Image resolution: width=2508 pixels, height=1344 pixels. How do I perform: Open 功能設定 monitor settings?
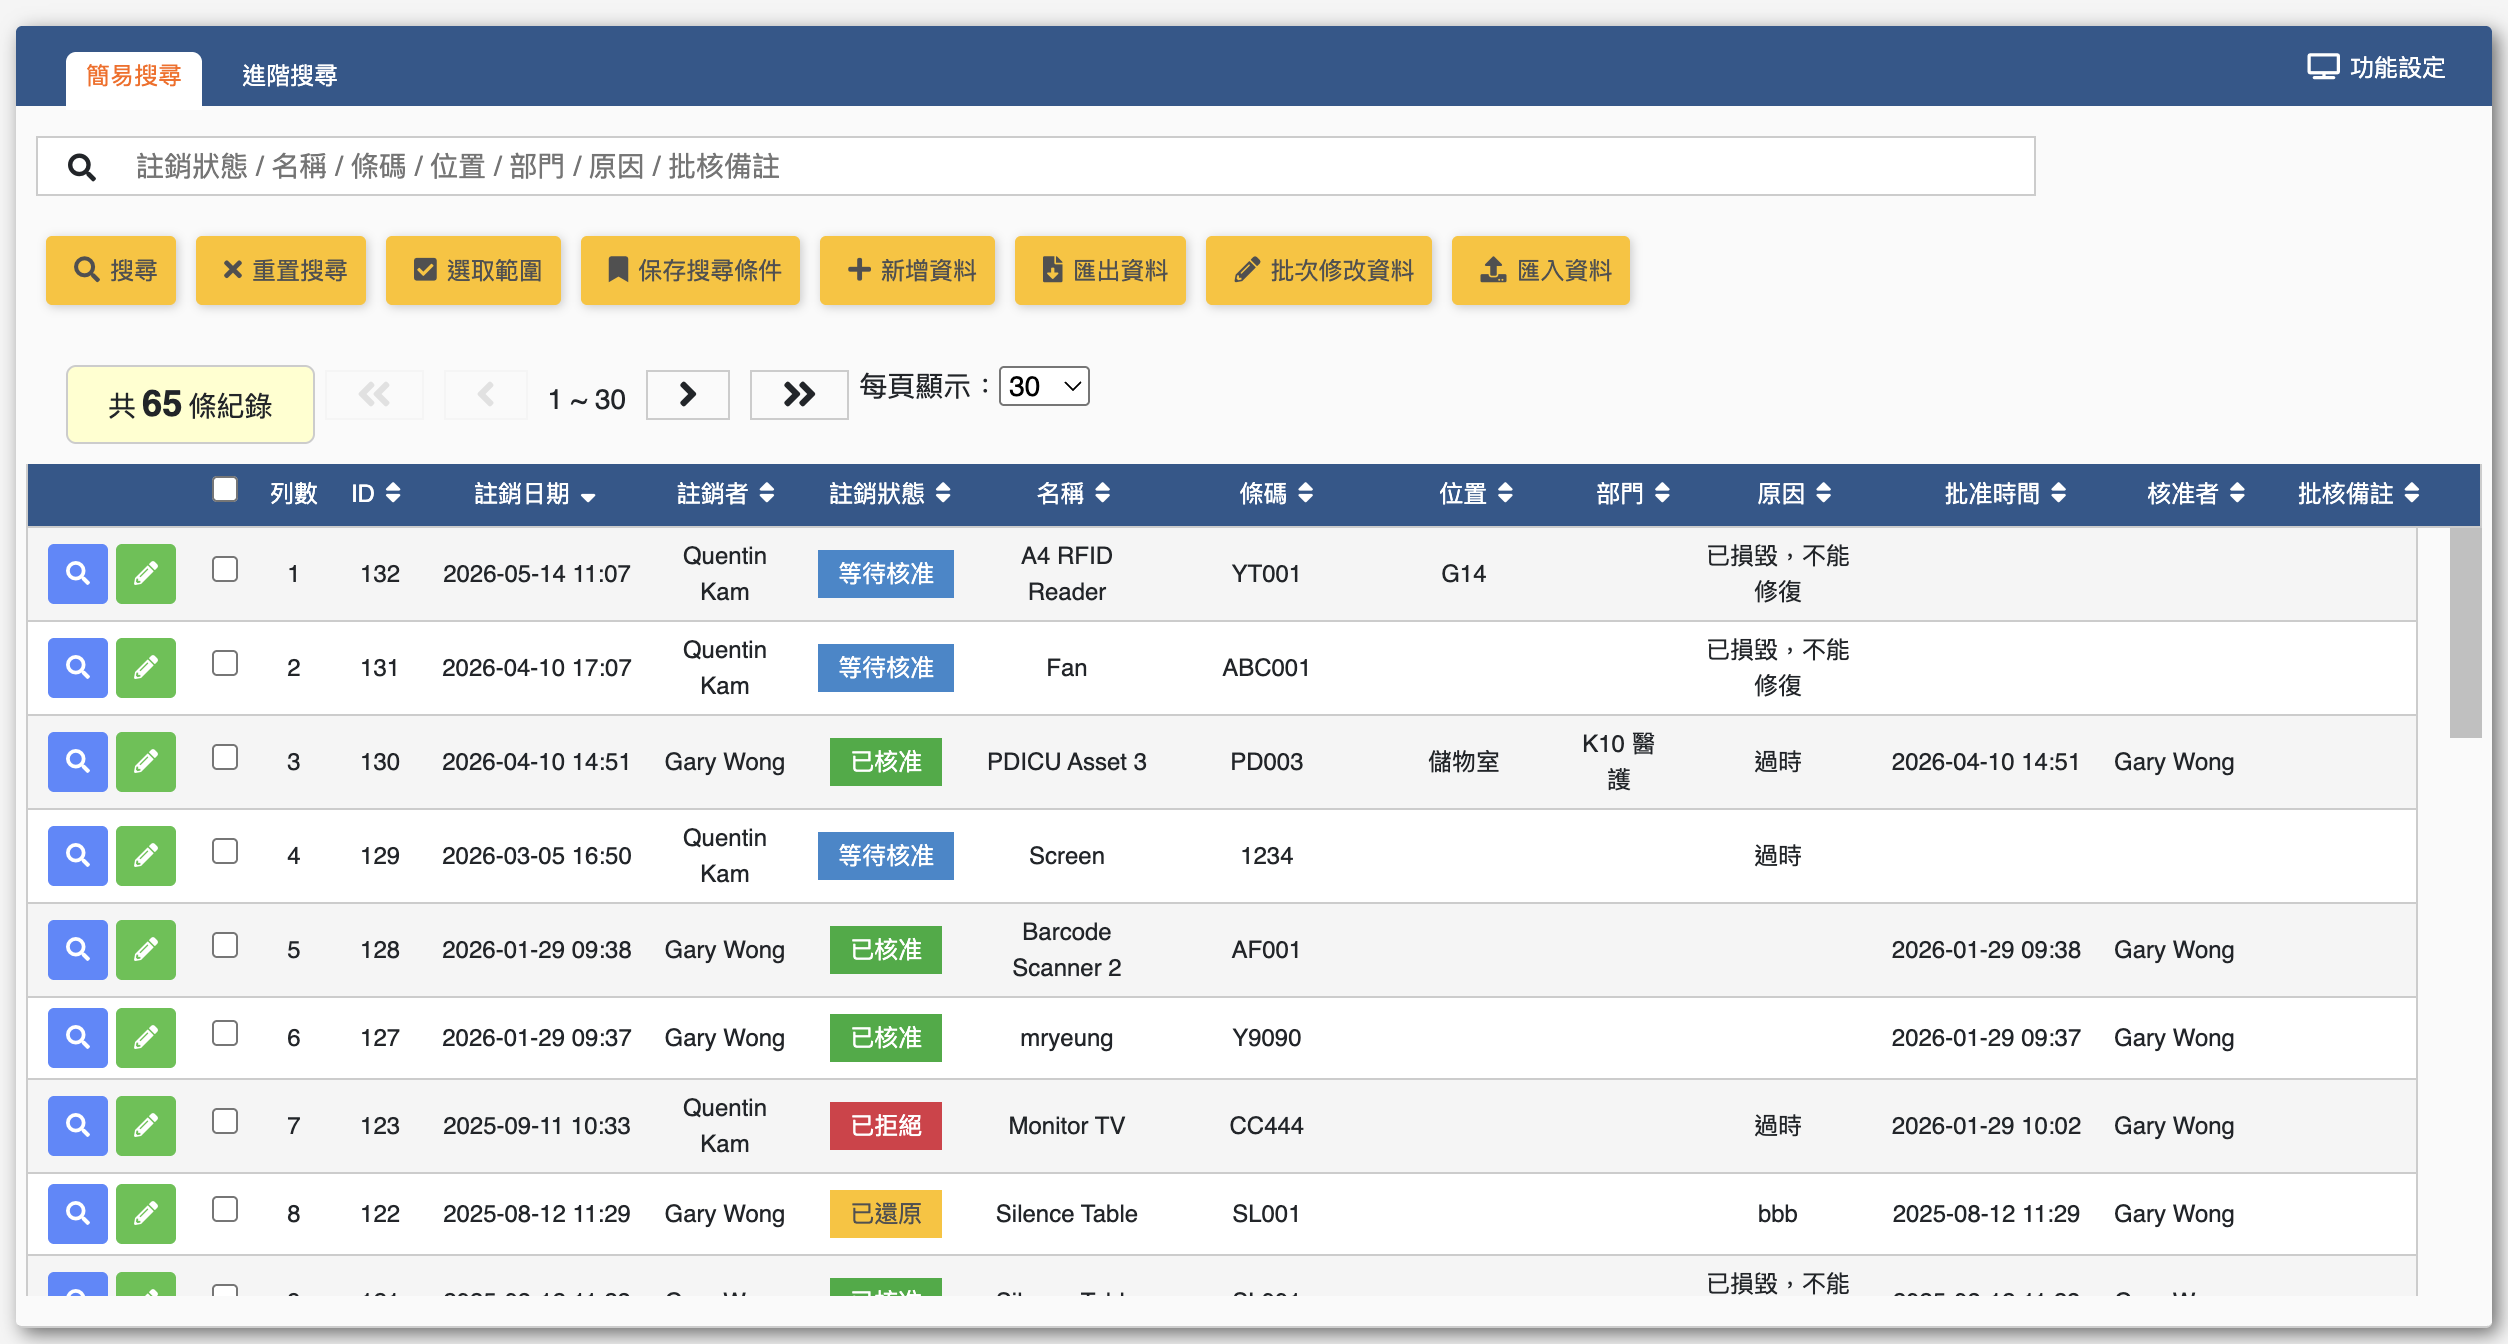[2376, 67]
